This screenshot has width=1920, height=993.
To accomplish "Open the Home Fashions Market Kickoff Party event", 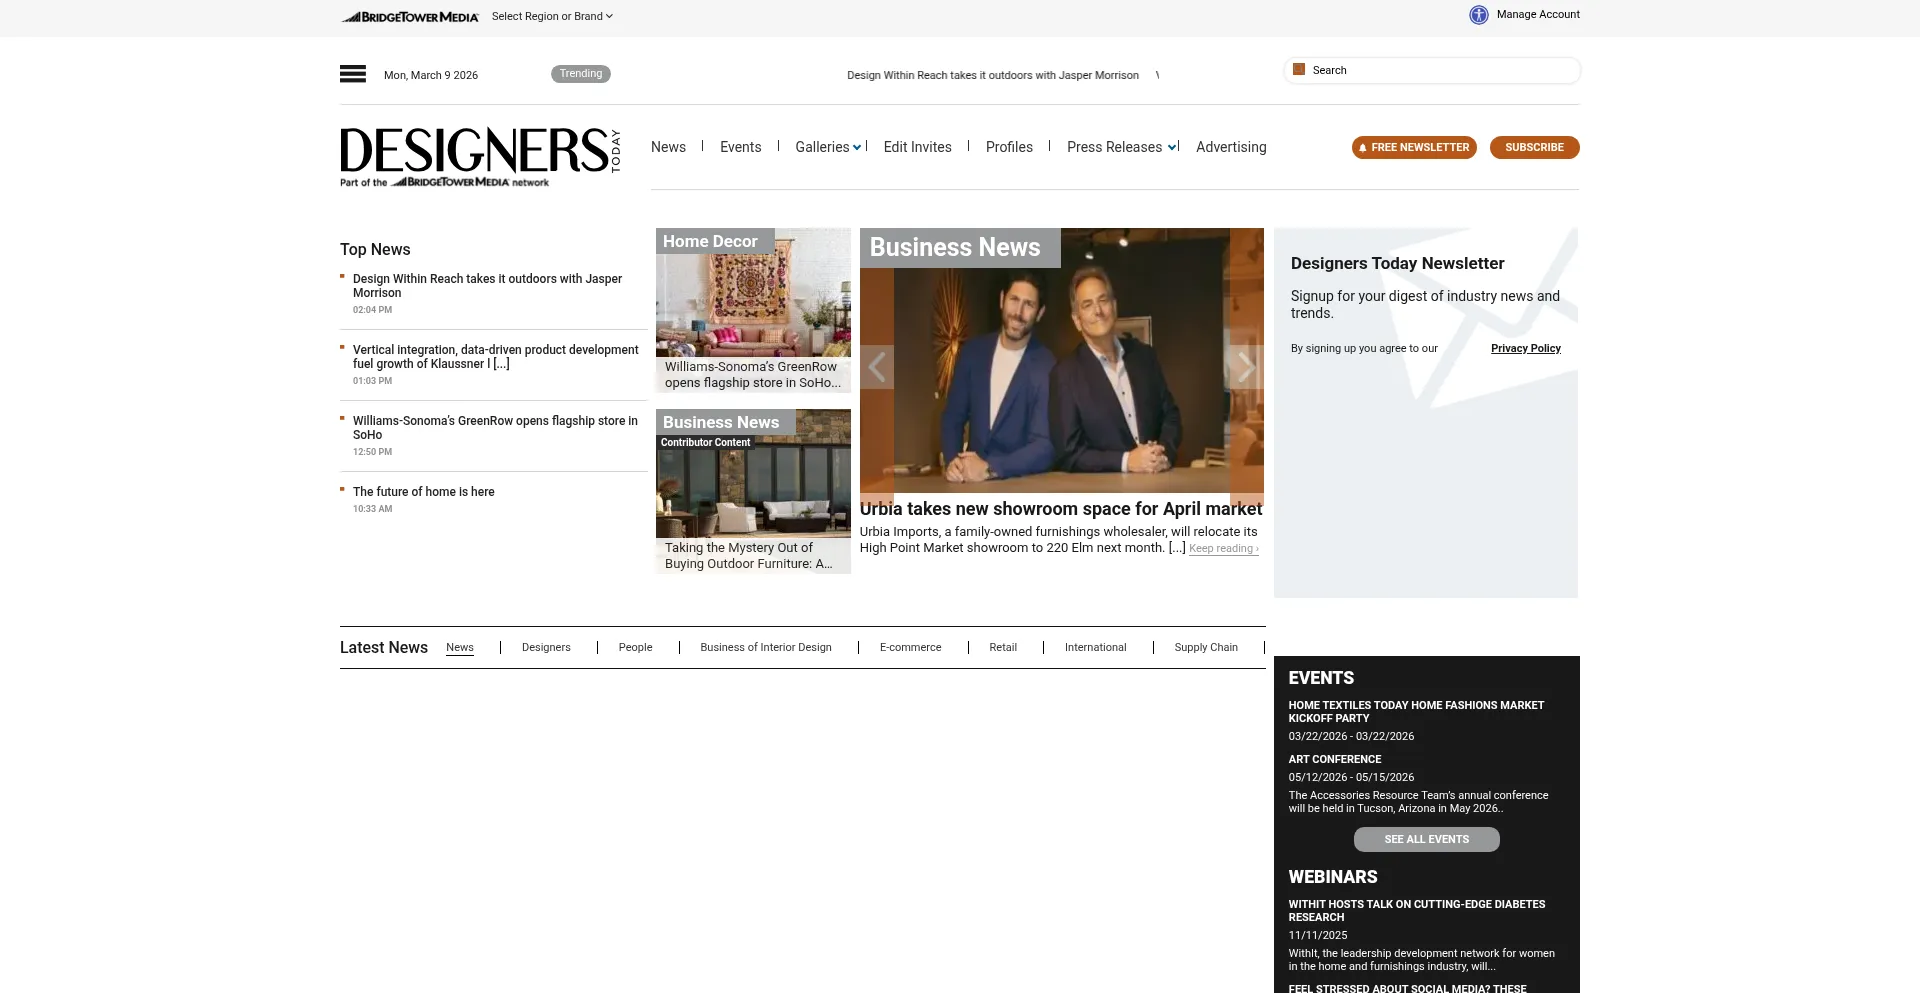I will point(1416,712).
